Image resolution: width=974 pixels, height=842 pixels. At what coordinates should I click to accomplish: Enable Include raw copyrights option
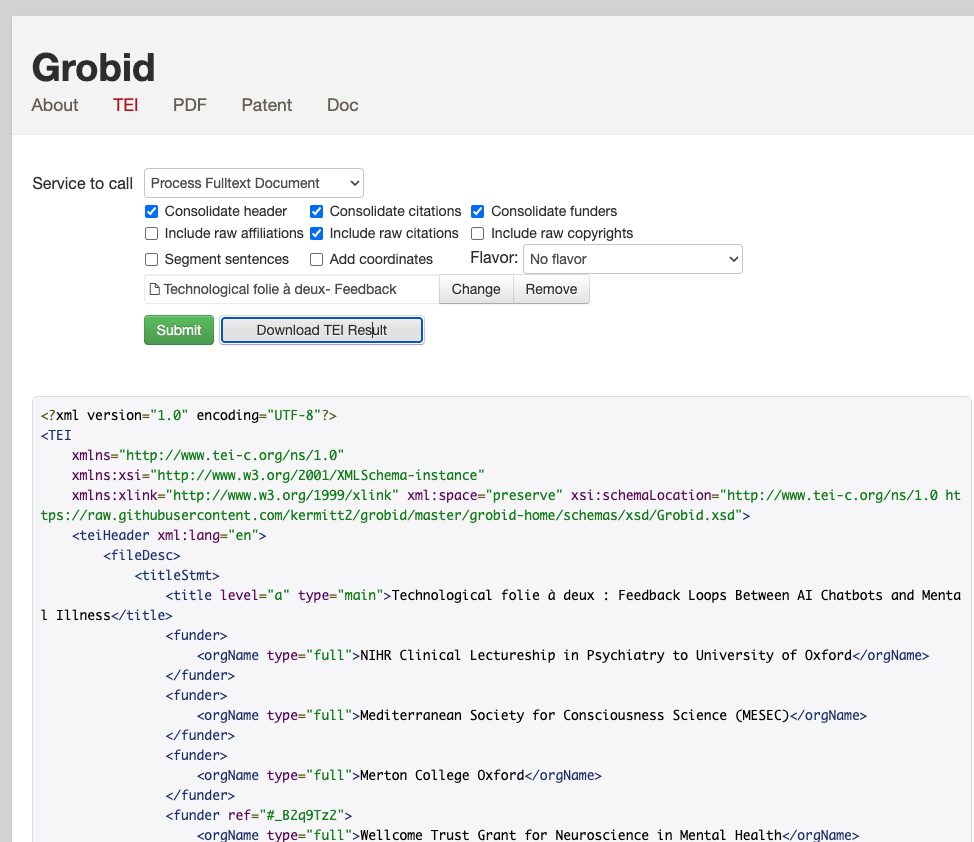point(478,234)
